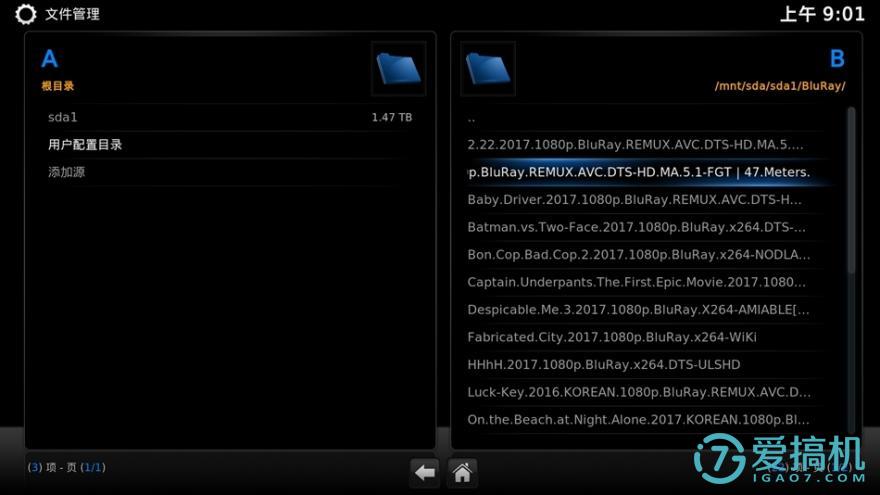Select On.the.Beach.at.Night.Alone entry

(640, 420)
